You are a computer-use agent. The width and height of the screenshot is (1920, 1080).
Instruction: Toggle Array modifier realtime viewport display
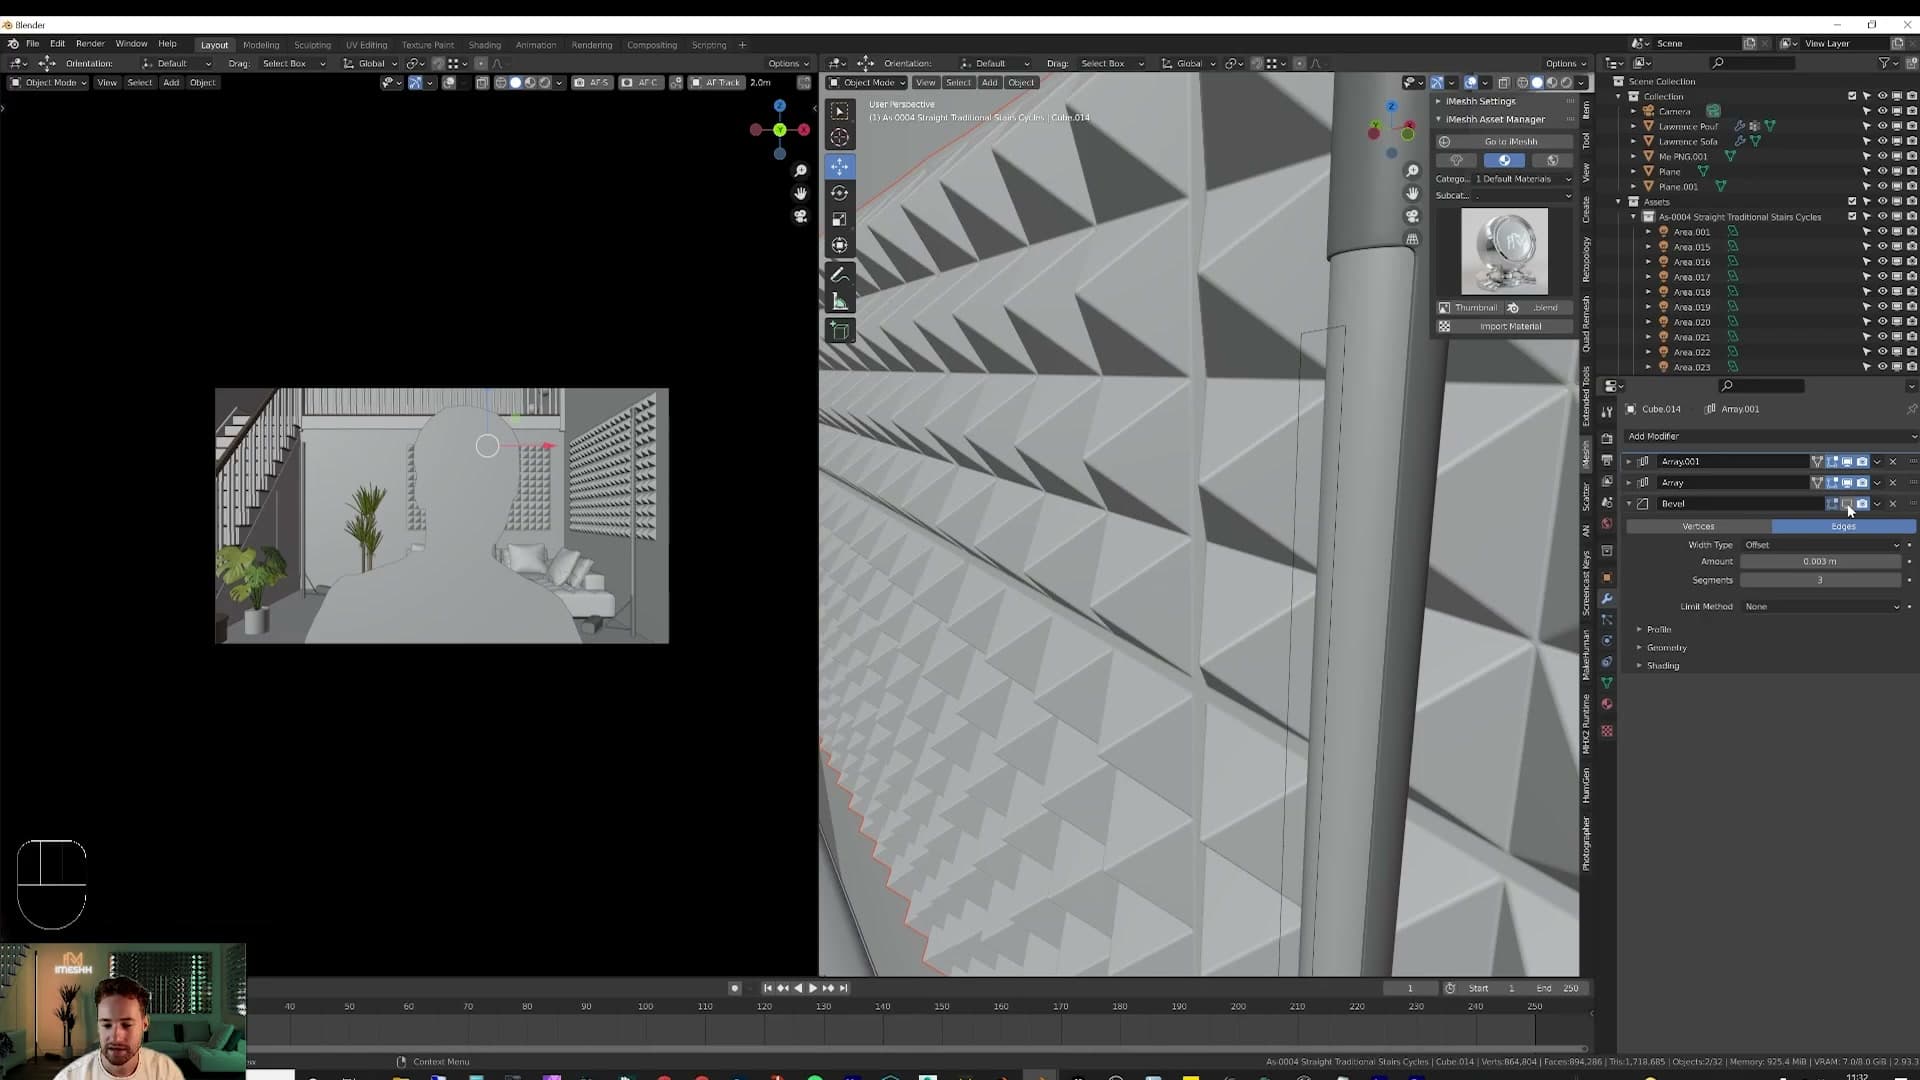[1847, 482]
